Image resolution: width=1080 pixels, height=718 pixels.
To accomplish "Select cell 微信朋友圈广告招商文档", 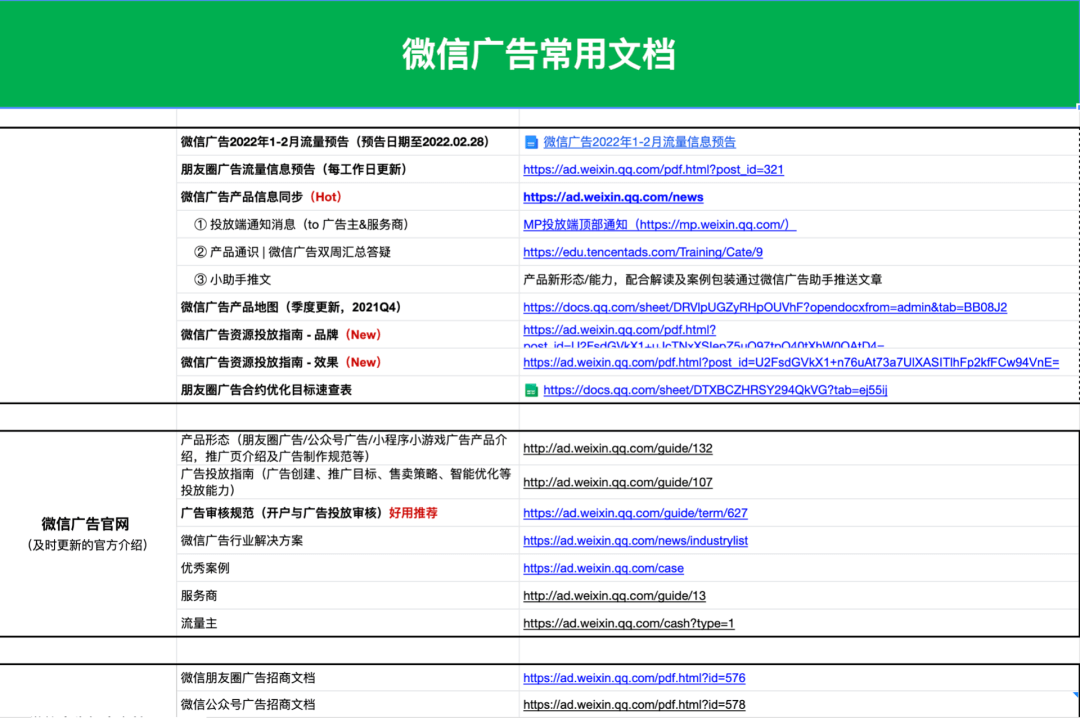I will tap(348, 678).
